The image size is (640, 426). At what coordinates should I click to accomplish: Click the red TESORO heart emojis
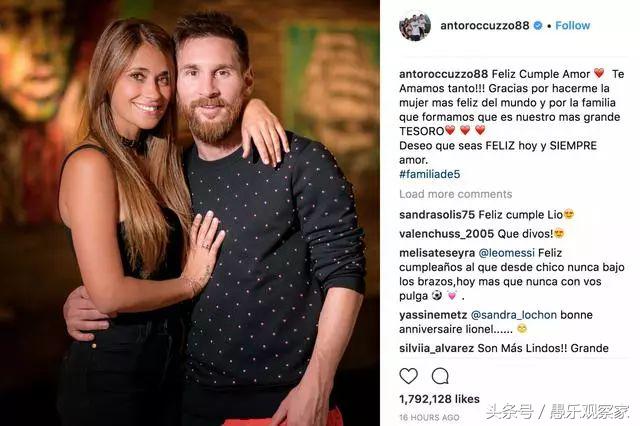[x=465, y=131]
